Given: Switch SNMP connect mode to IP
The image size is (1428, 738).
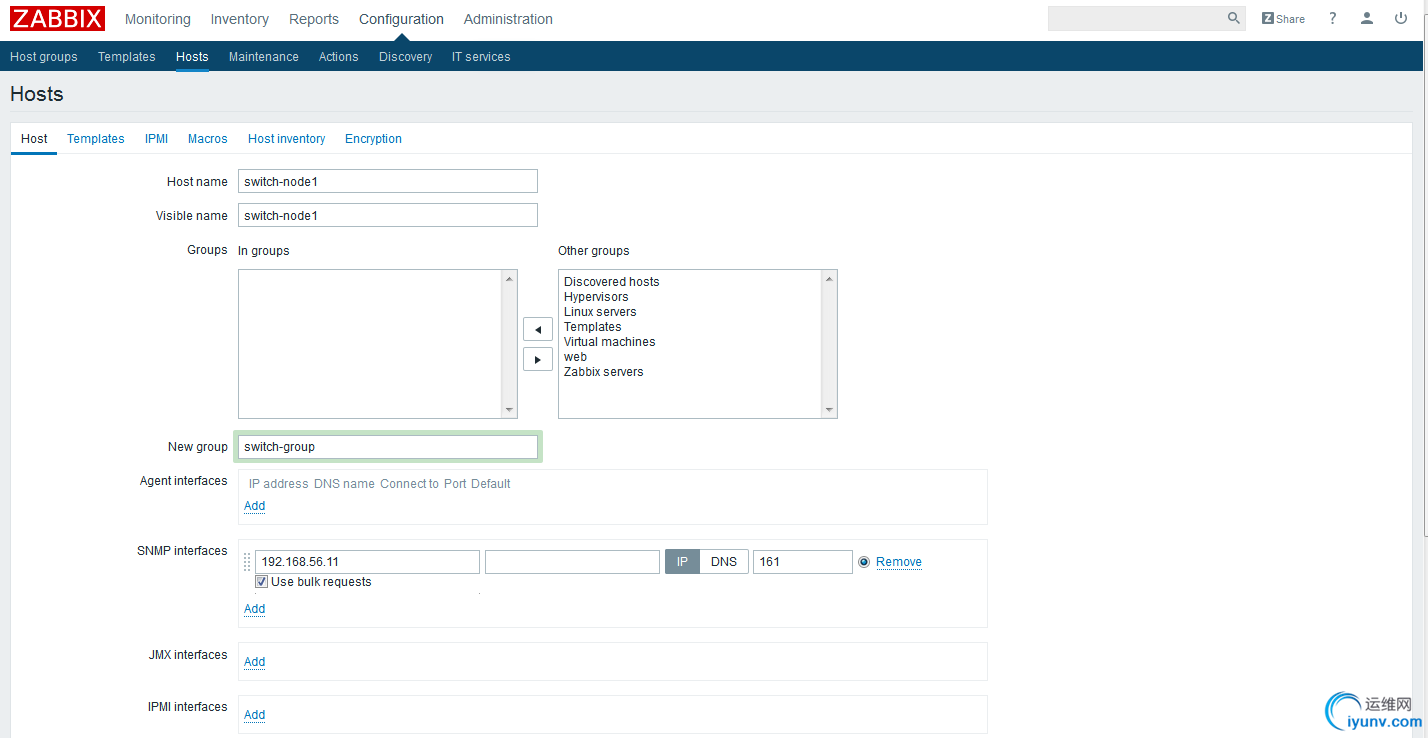Looking at the screenshot, I should pos(682,562).
